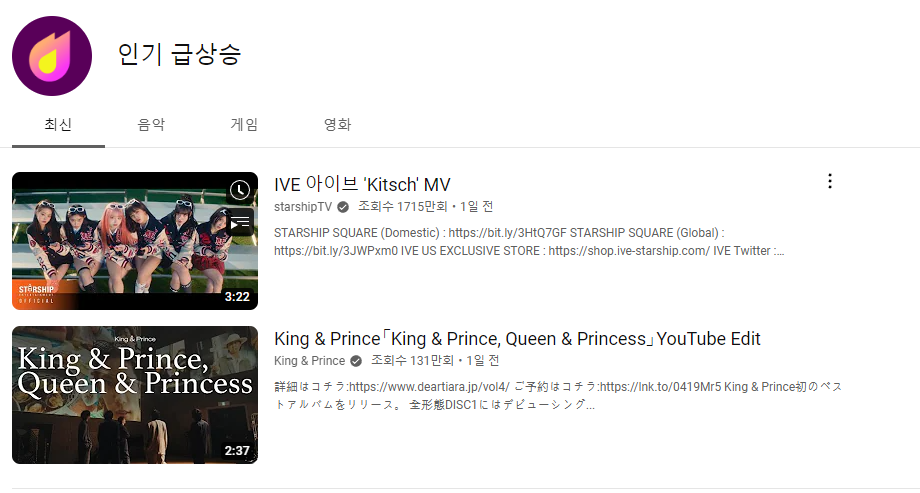This screenshot has width=920, height=493.
Task: Switch to the 음악 tab
Action: click(151, 124)
